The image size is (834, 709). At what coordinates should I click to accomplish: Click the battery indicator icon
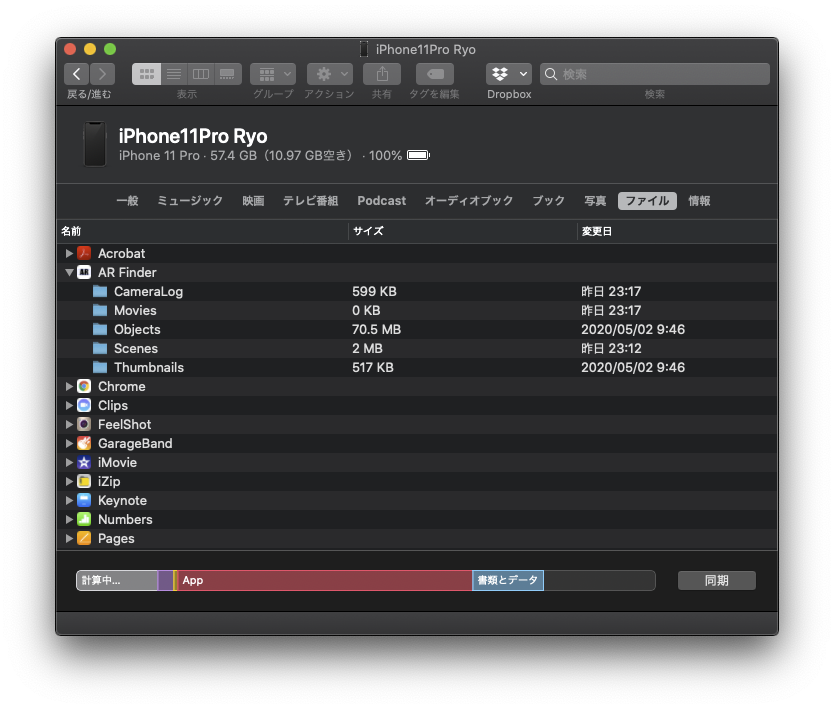click(x=419, y=155)
